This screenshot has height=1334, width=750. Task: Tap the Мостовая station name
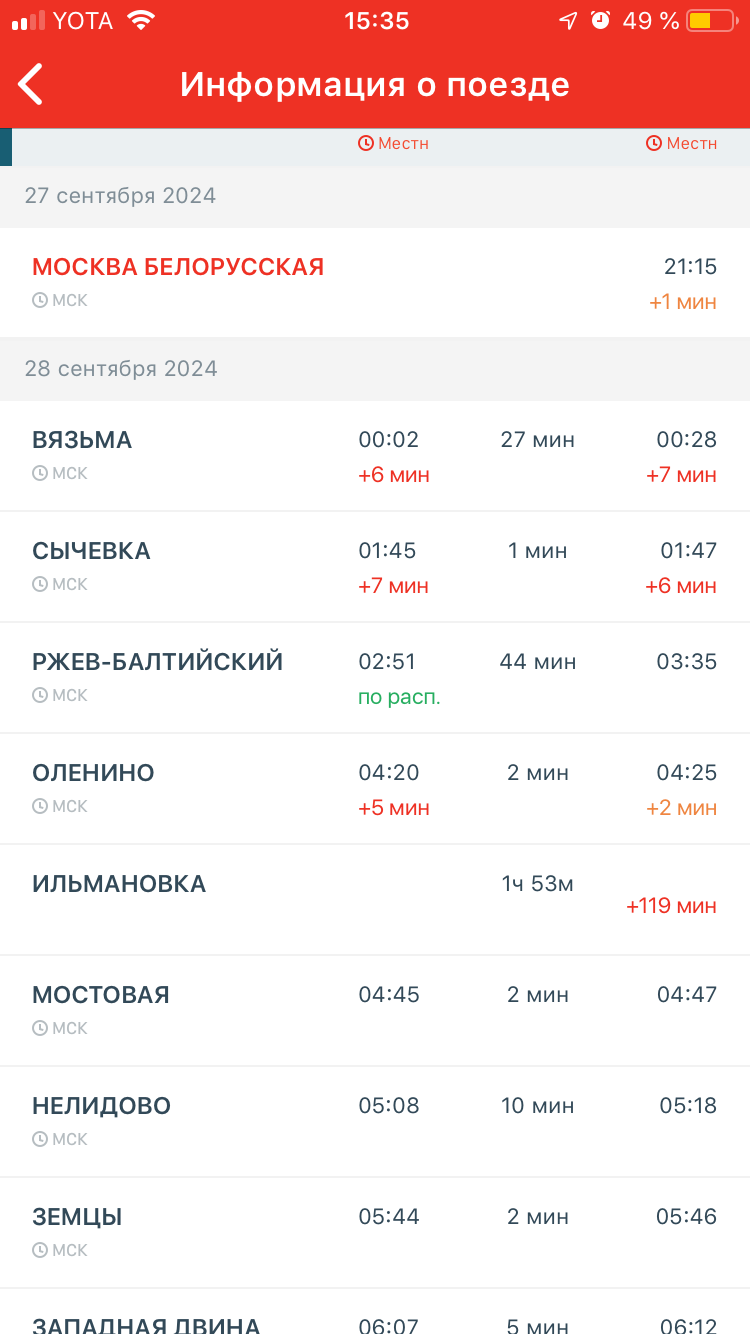(101, 995)
